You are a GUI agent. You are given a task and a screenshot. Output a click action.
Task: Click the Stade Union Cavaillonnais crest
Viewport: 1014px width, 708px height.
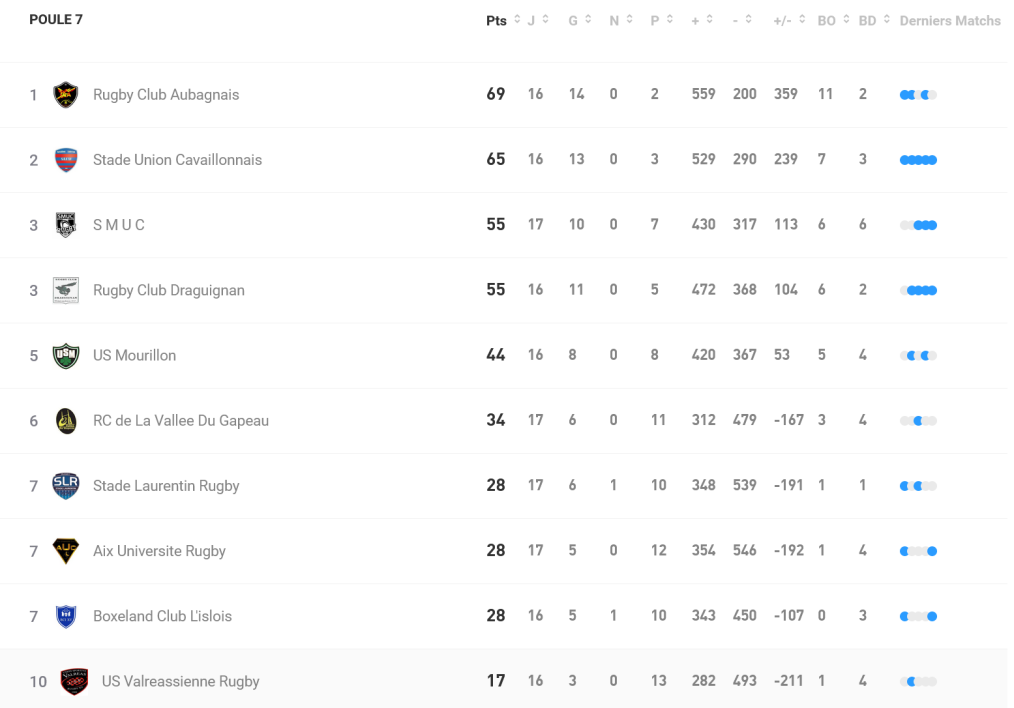pyautogui.click(x=66, y=160)
